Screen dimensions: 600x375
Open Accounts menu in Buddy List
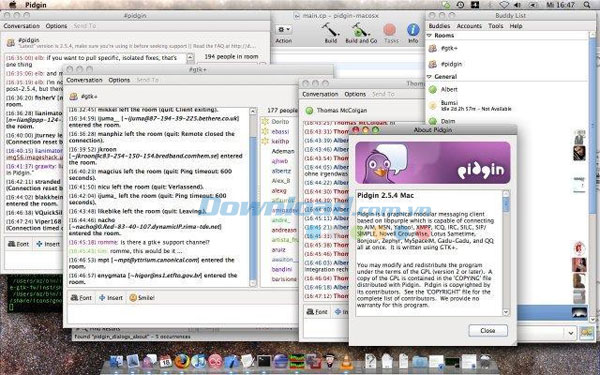coord(469,26)
